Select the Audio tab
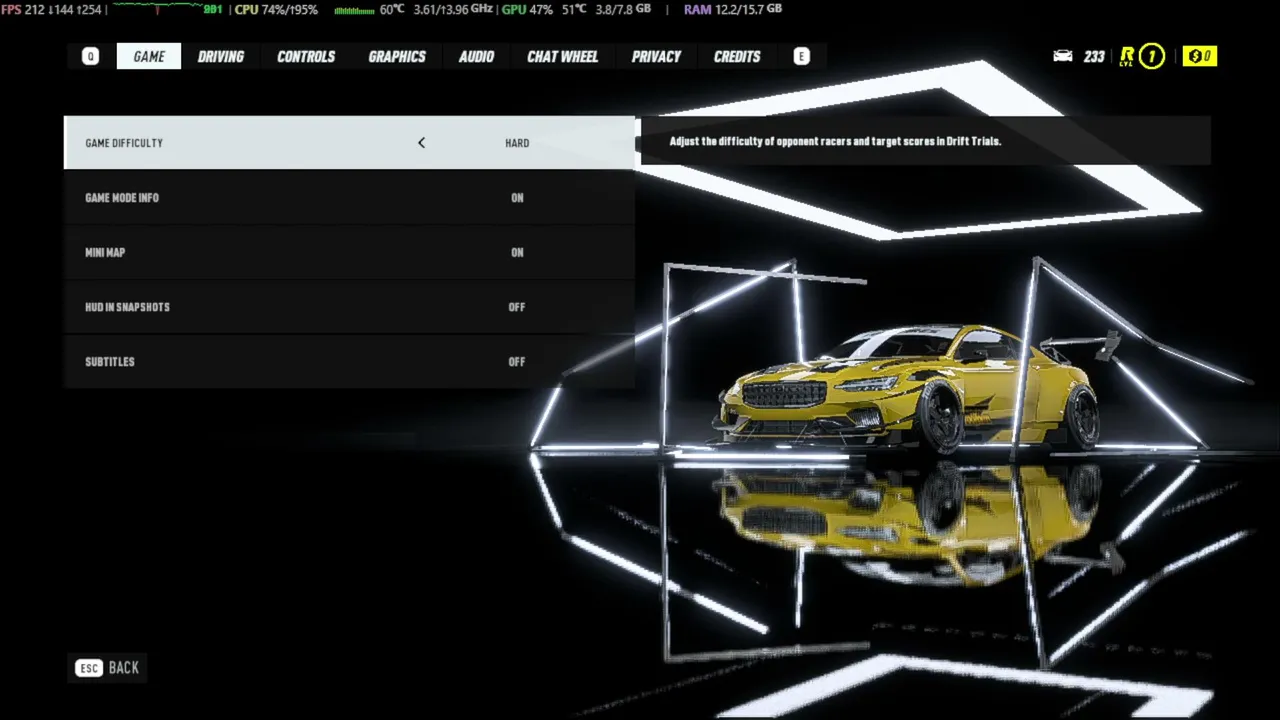The height and width of the screenshot is (720, 1280). coord(476,57)
